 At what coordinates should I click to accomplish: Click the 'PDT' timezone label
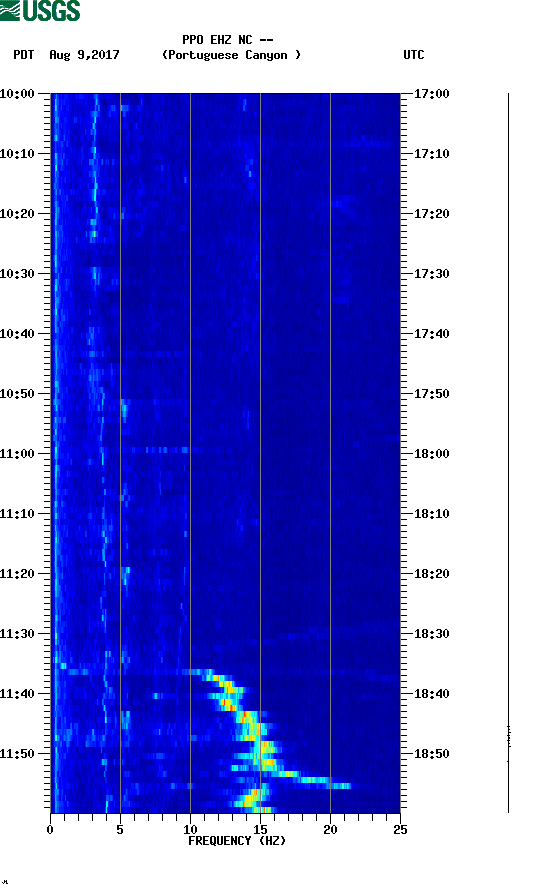click(x=23, y=55)
